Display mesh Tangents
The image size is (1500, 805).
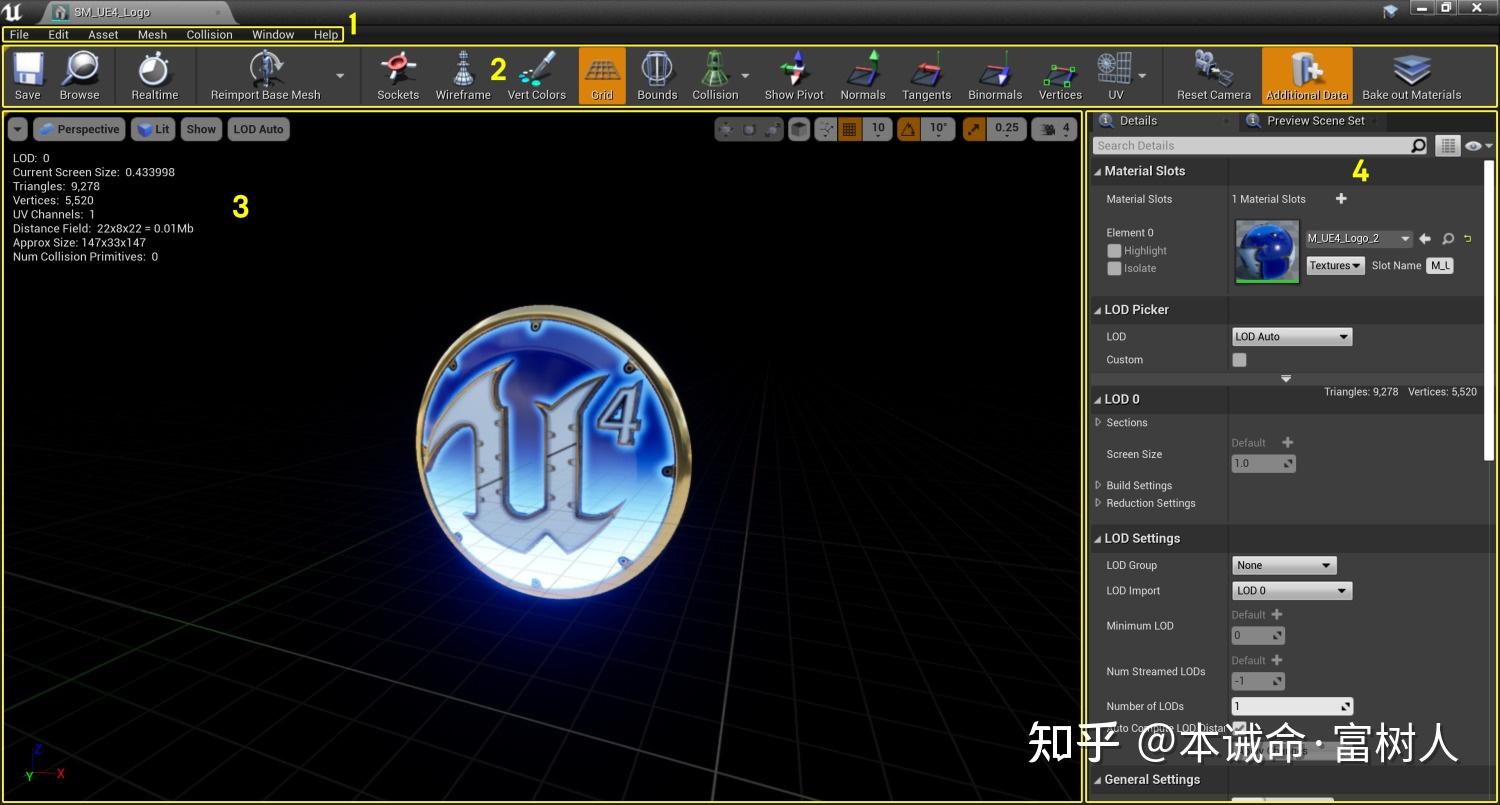click(x=927, y=76)
